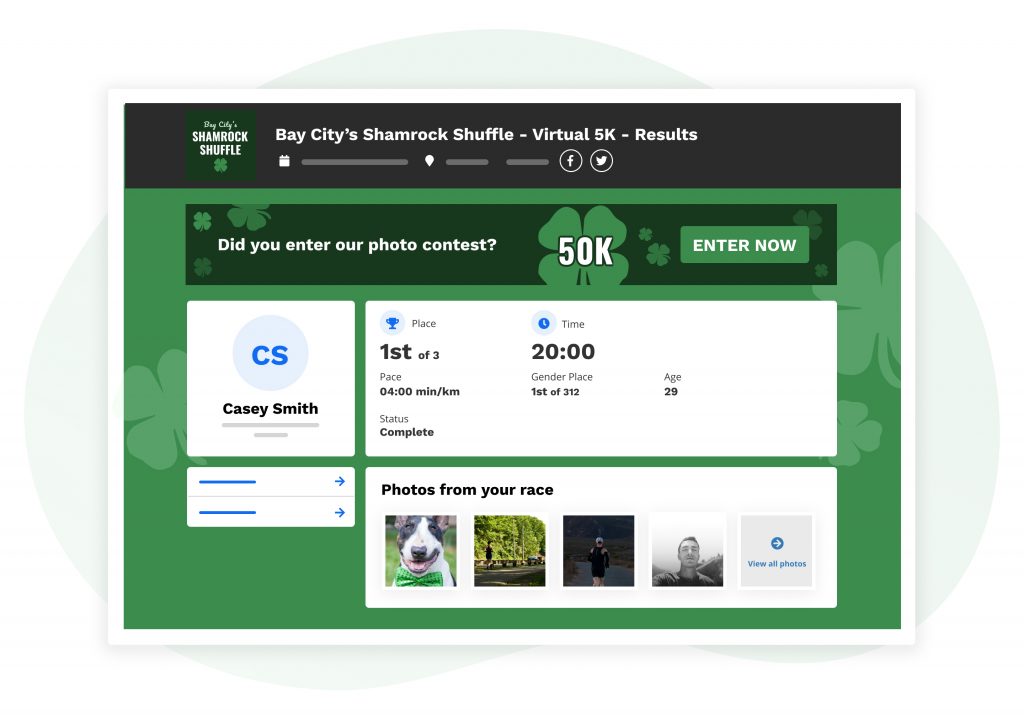Click the clock Time icon
Image resolution: width=1024 pixels, height=728 pixels.
[x=543, y=323]
